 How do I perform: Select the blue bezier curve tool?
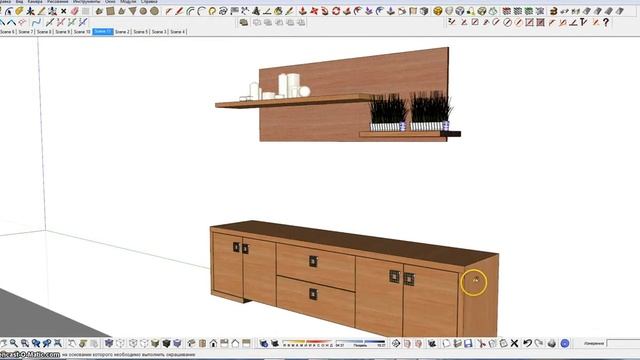tap(37, 22)
